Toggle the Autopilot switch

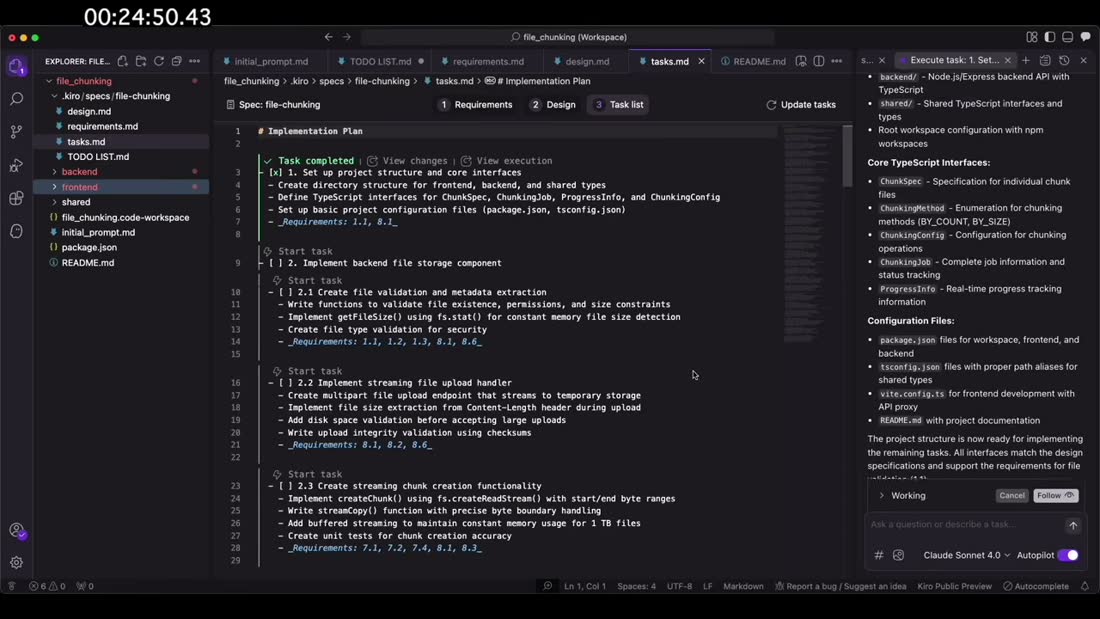point(1068,555)
